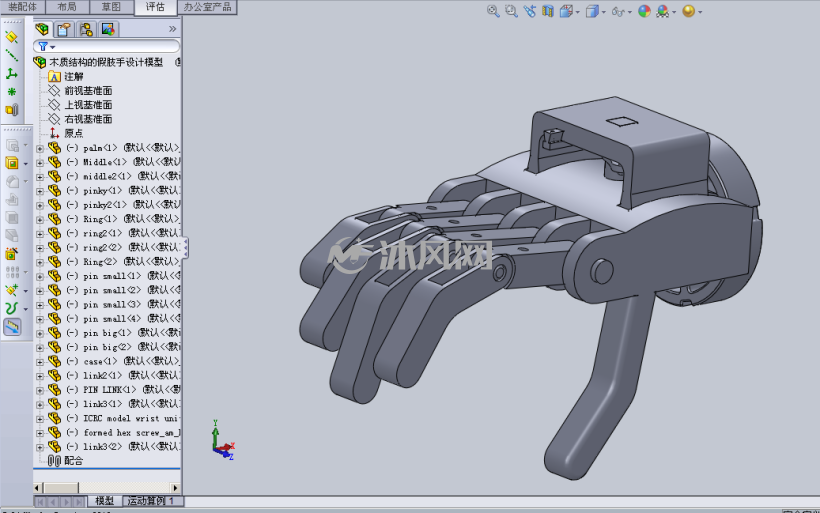This screenshot has height=513, width=820.
Task: Click Edit Appearance color ball icon
Action: tap(644, 11)
